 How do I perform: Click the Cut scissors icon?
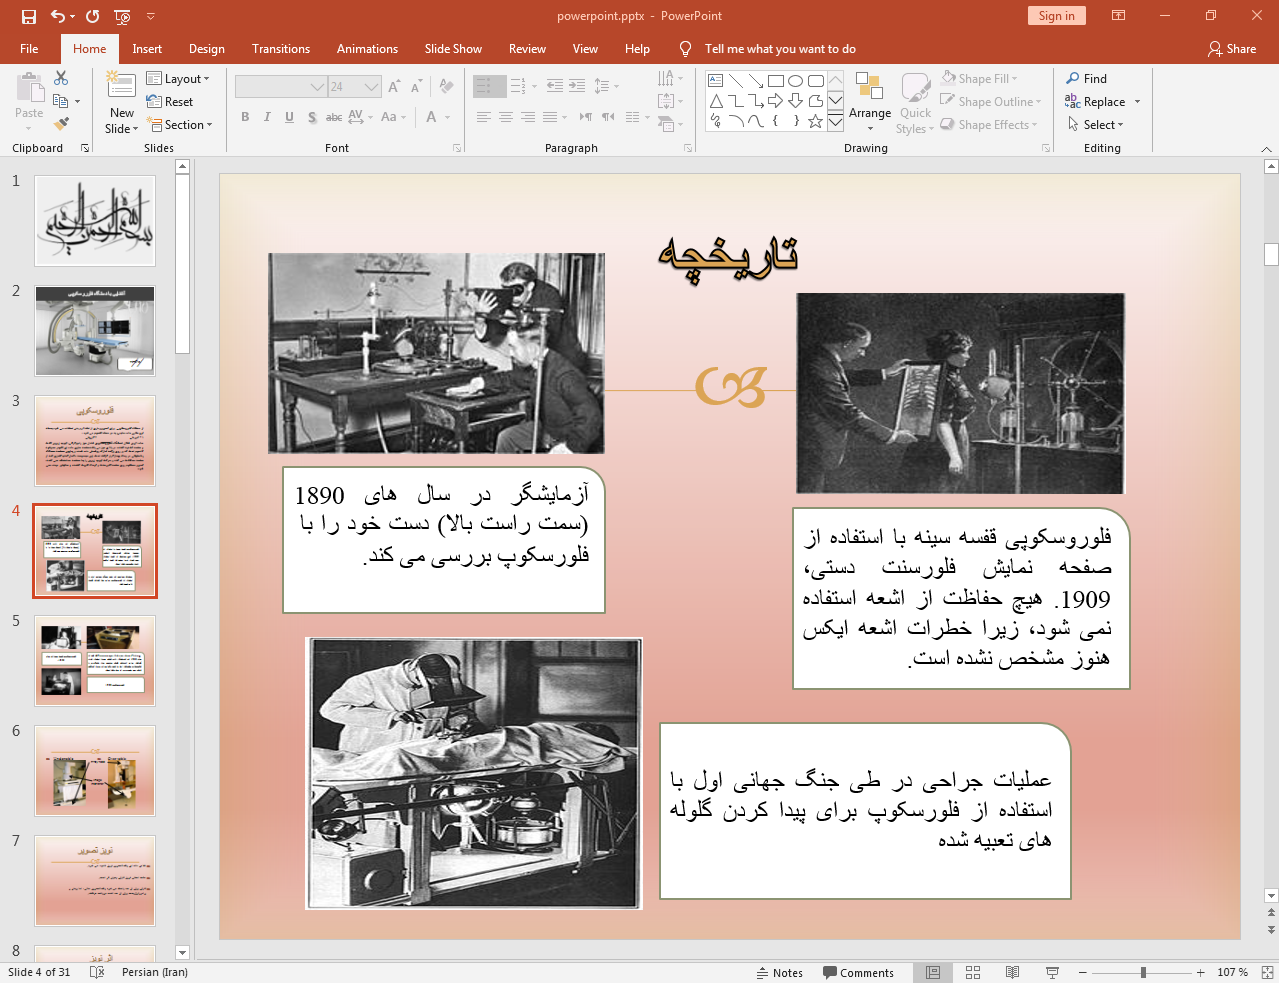(61, 78)
